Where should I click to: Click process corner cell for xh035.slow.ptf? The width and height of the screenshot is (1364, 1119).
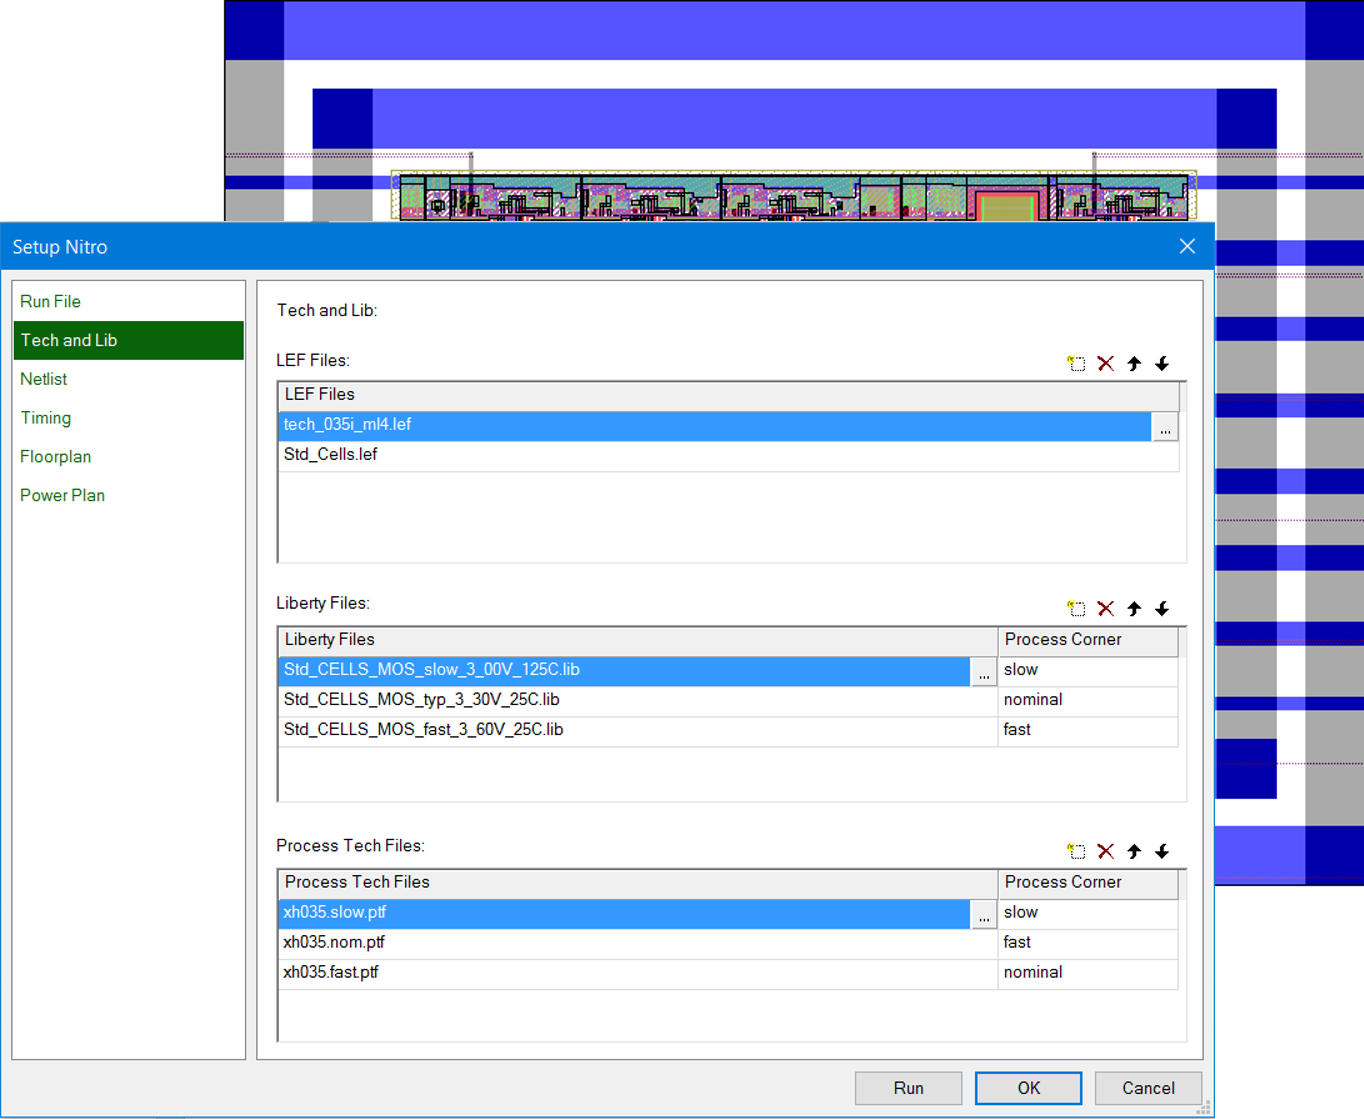[x=1088, y=914]
